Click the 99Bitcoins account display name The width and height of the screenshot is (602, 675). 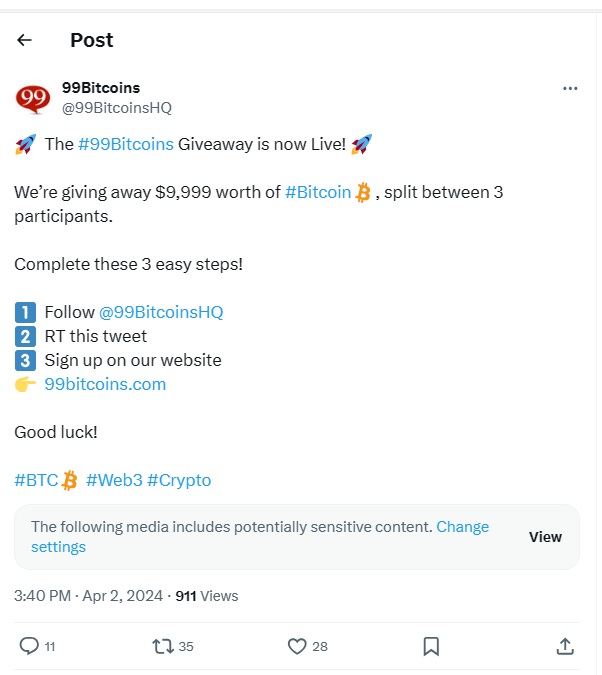point(101,88)
